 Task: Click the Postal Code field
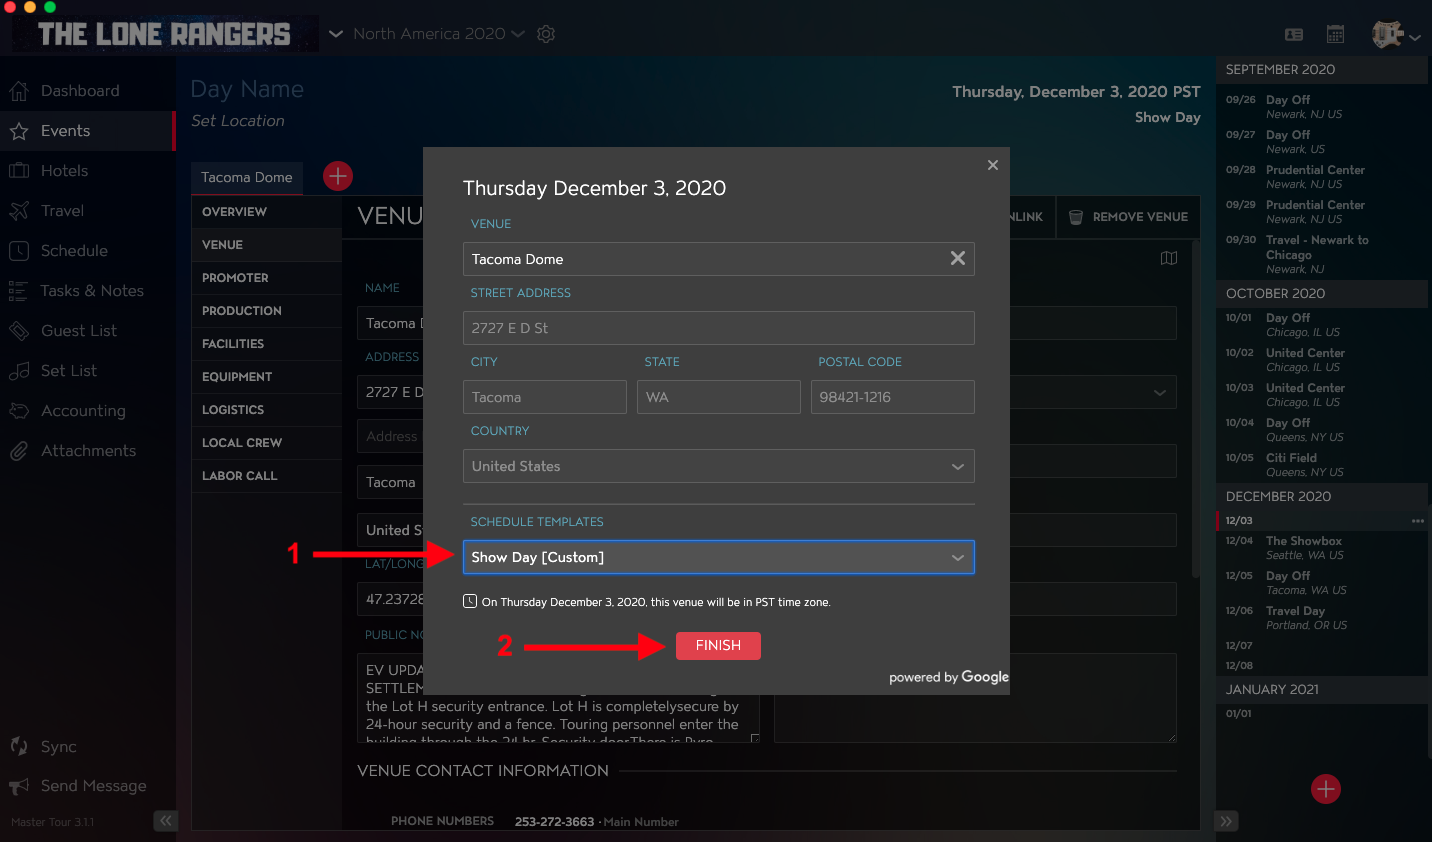pos(893,397)
